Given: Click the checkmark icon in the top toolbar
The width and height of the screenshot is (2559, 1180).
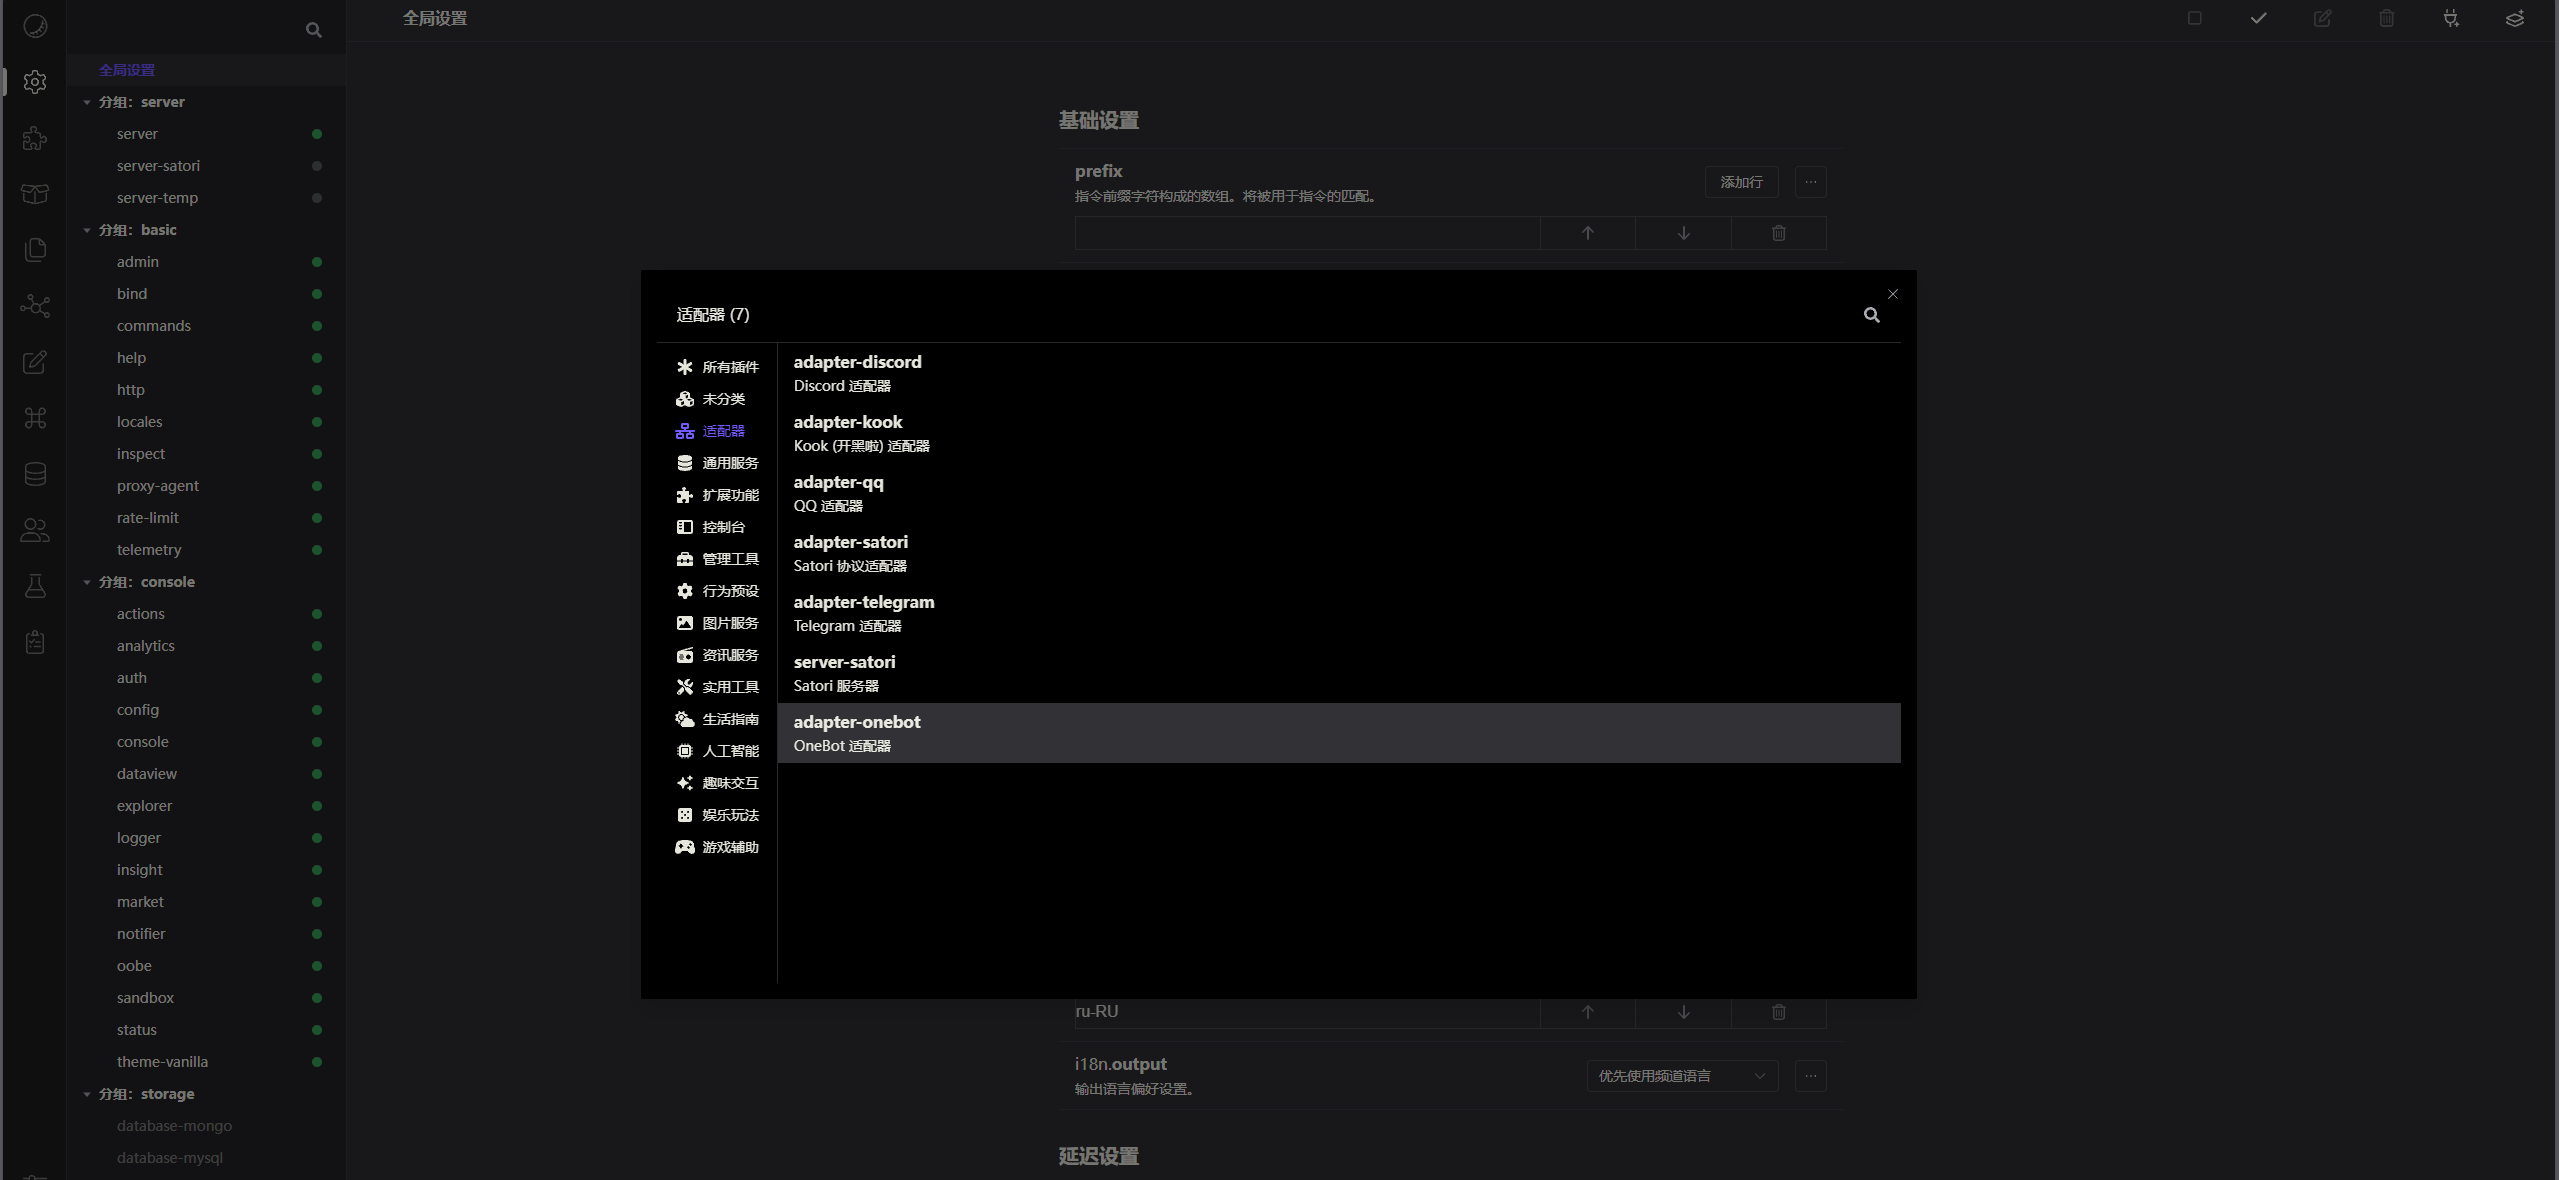Looking at the screenshot, I should pyautogui.click(x=2258, y=18).
